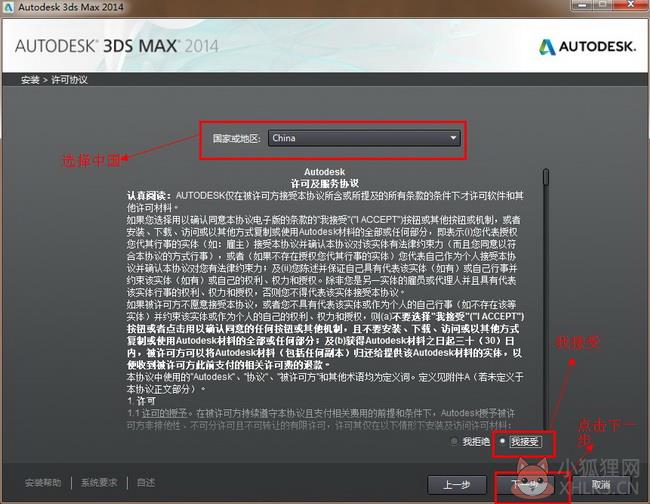Viewport: 650px width, 504px height.
Task: Select the 我拒绝 (I reject) radio button
Action: 454,441
